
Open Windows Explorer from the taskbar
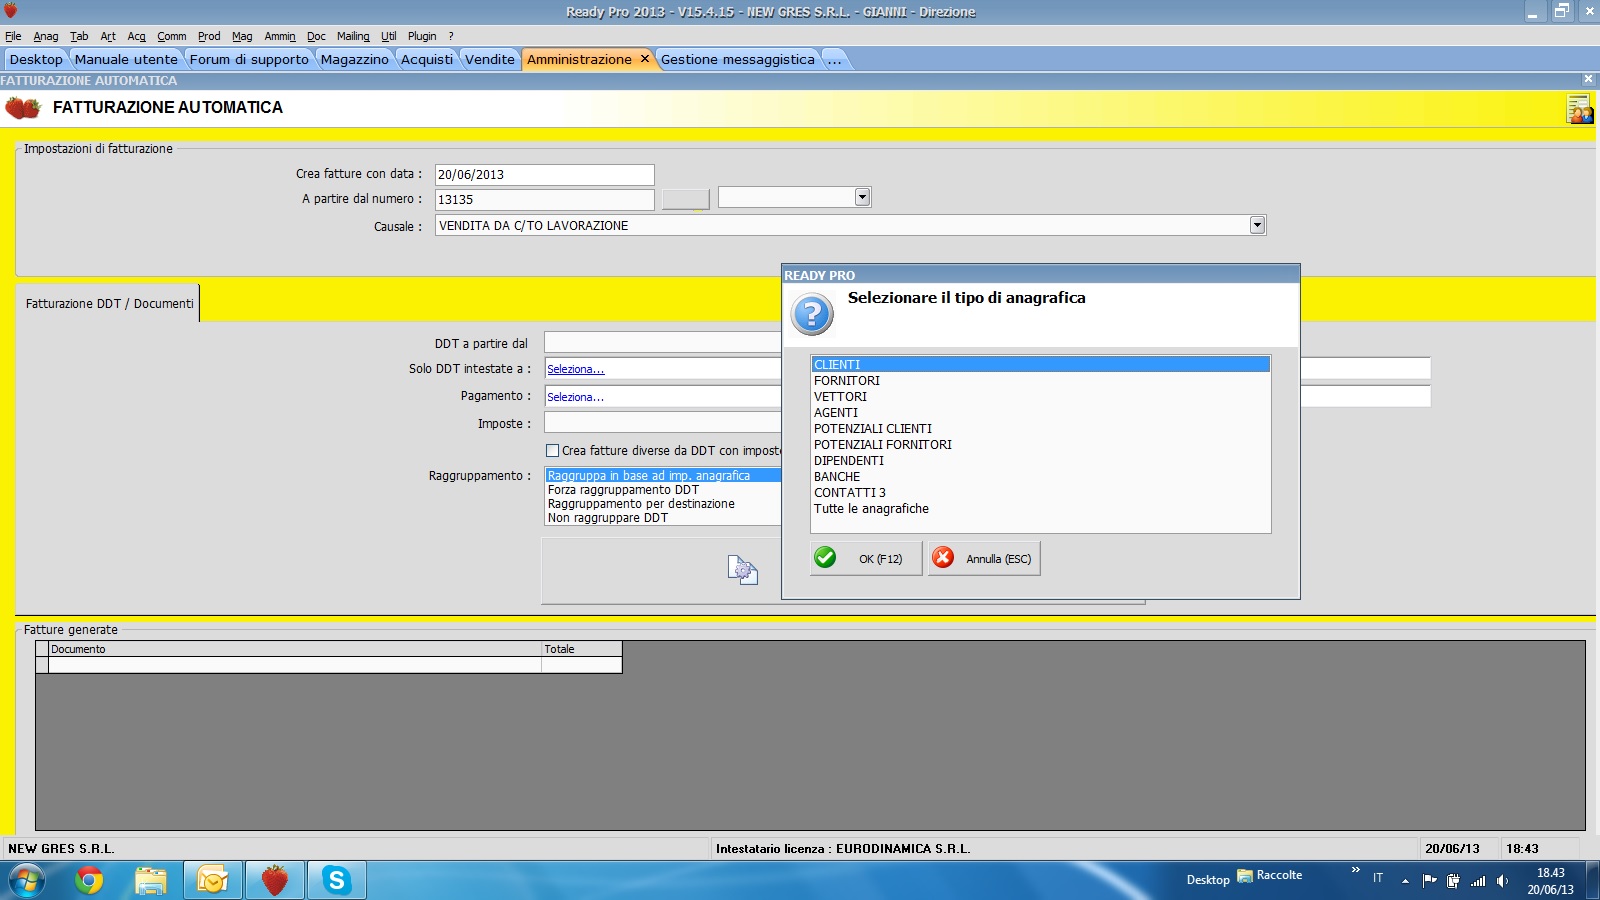tap(150, 881)
